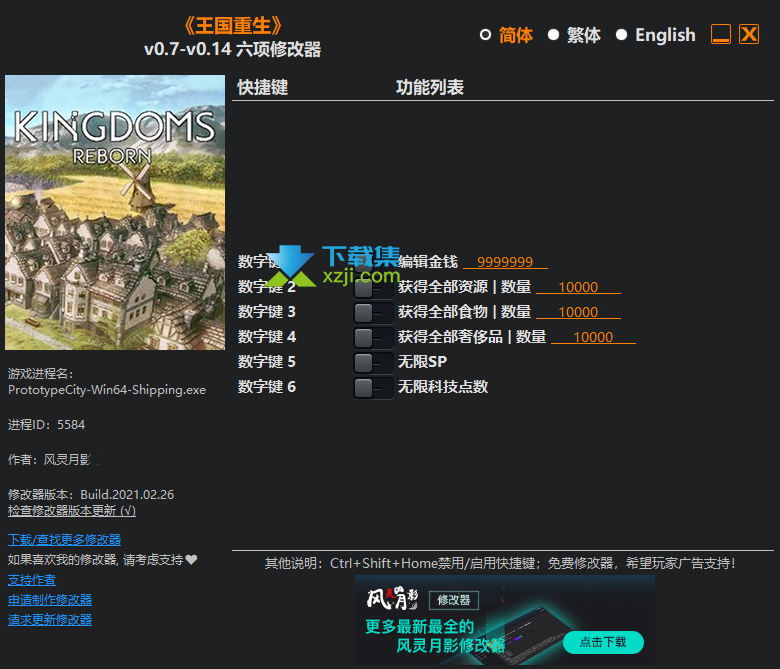This screenshot has width=780, height=669.
Task: Click the 数字键 5 hotkey label
Action: point(267,362)
